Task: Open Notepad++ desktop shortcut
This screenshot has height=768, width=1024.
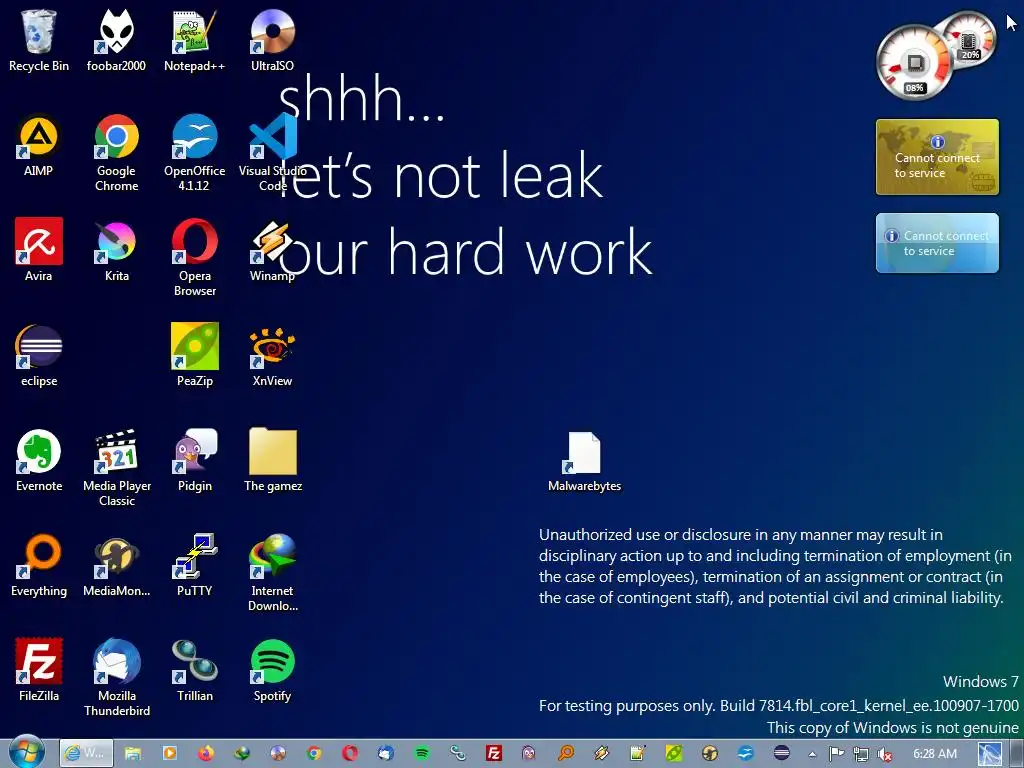Action: (195, 40)
